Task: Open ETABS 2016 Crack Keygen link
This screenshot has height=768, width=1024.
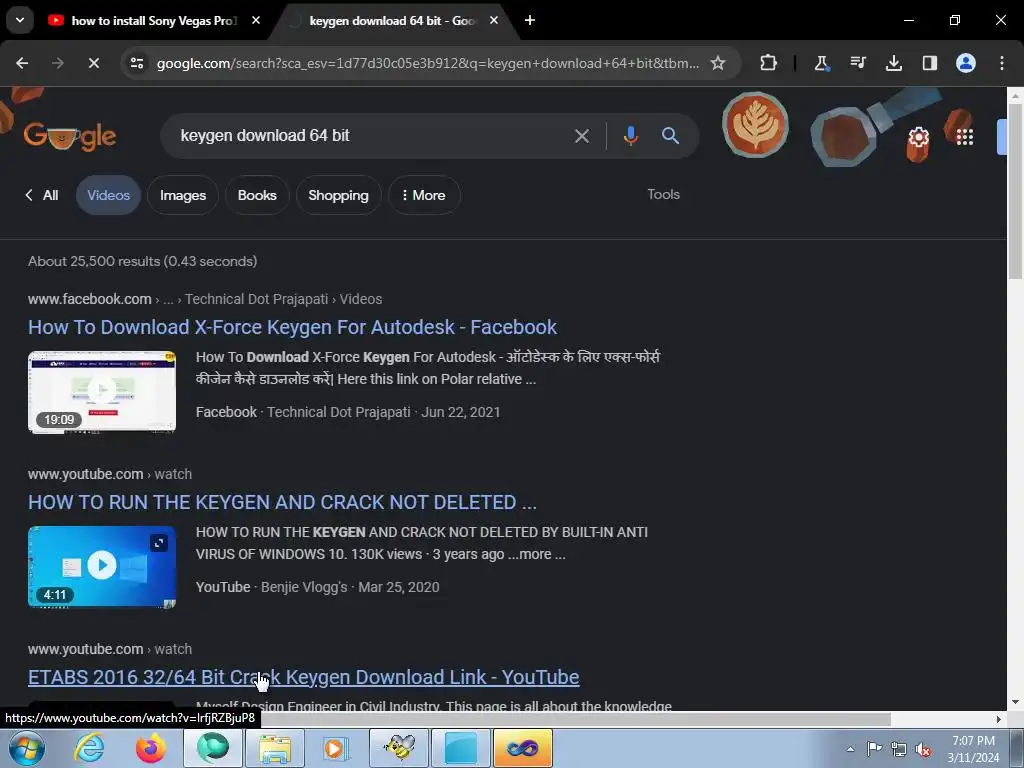Action: point(304,677)
